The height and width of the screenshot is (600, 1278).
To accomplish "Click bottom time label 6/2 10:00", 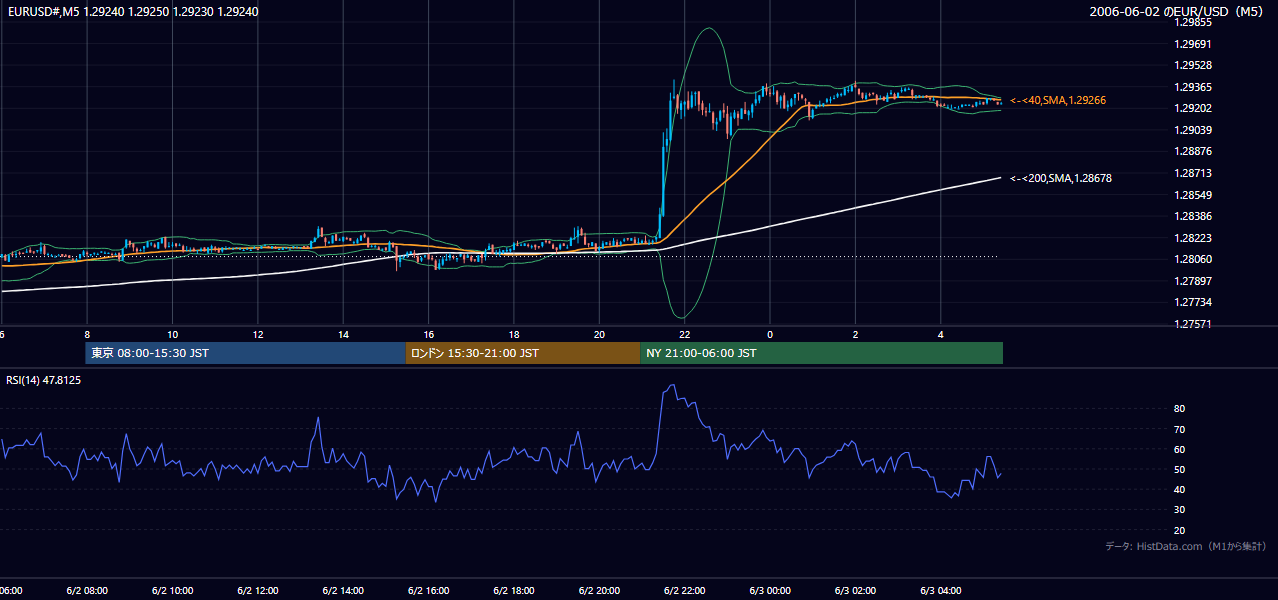I will [173, 591].
